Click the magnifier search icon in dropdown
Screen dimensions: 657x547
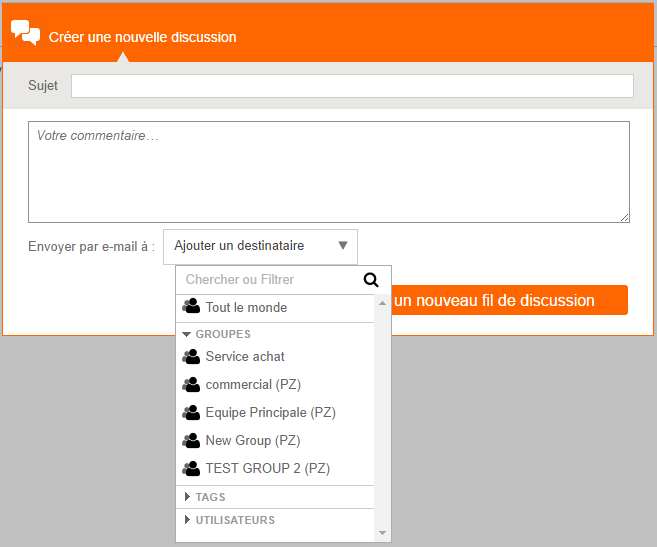(371, 280)
